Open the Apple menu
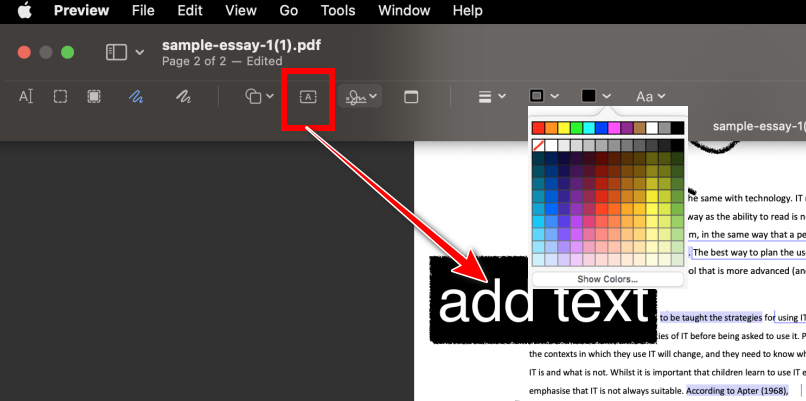 (x=24, y=10)
